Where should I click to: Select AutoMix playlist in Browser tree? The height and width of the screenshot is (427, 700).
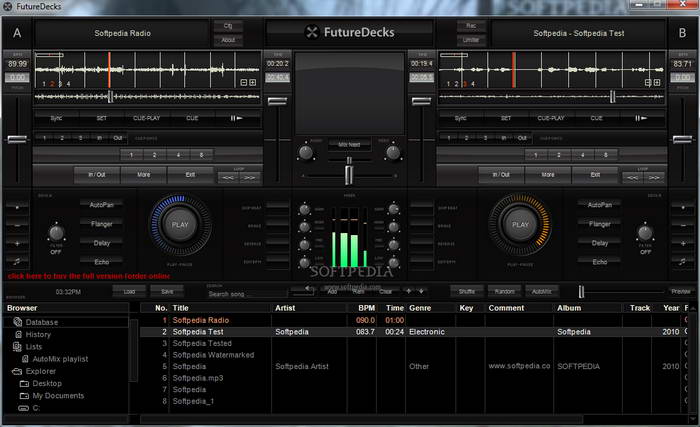(60, 359)
